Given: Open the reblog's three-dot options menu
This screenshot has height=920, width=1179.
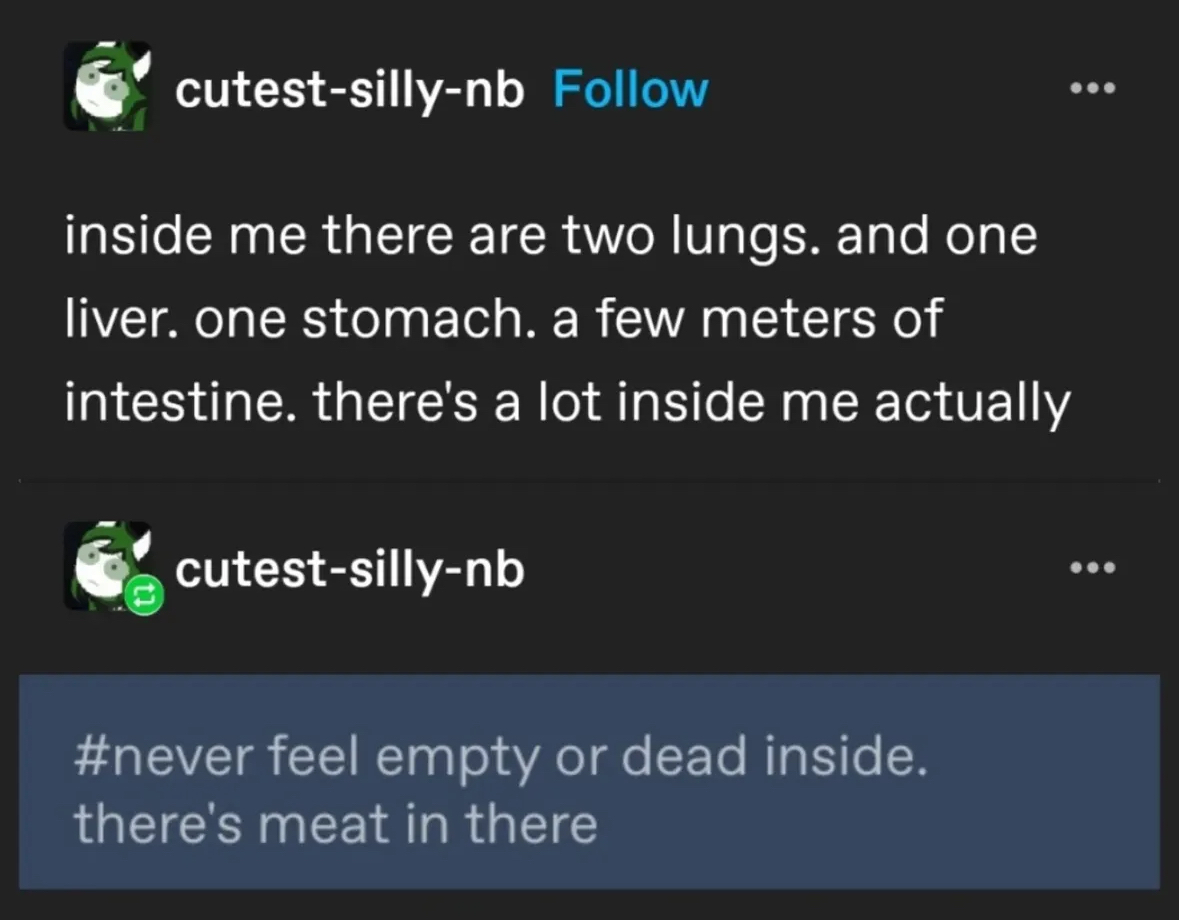Looking at the screenshot, I should click(x=1091, y=568).
